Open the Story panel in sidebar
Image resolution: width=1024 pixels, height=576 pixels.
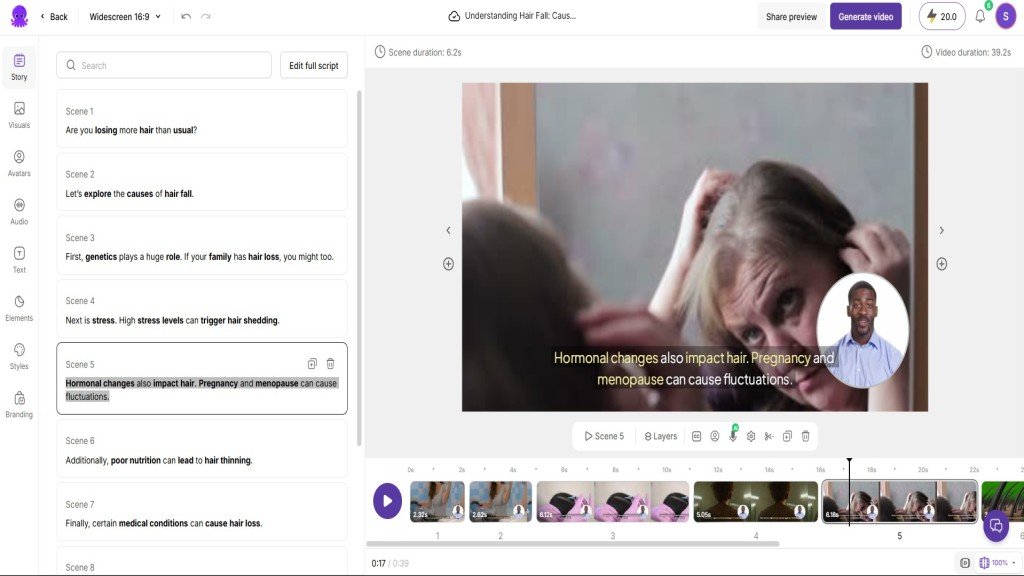point(19,67)
